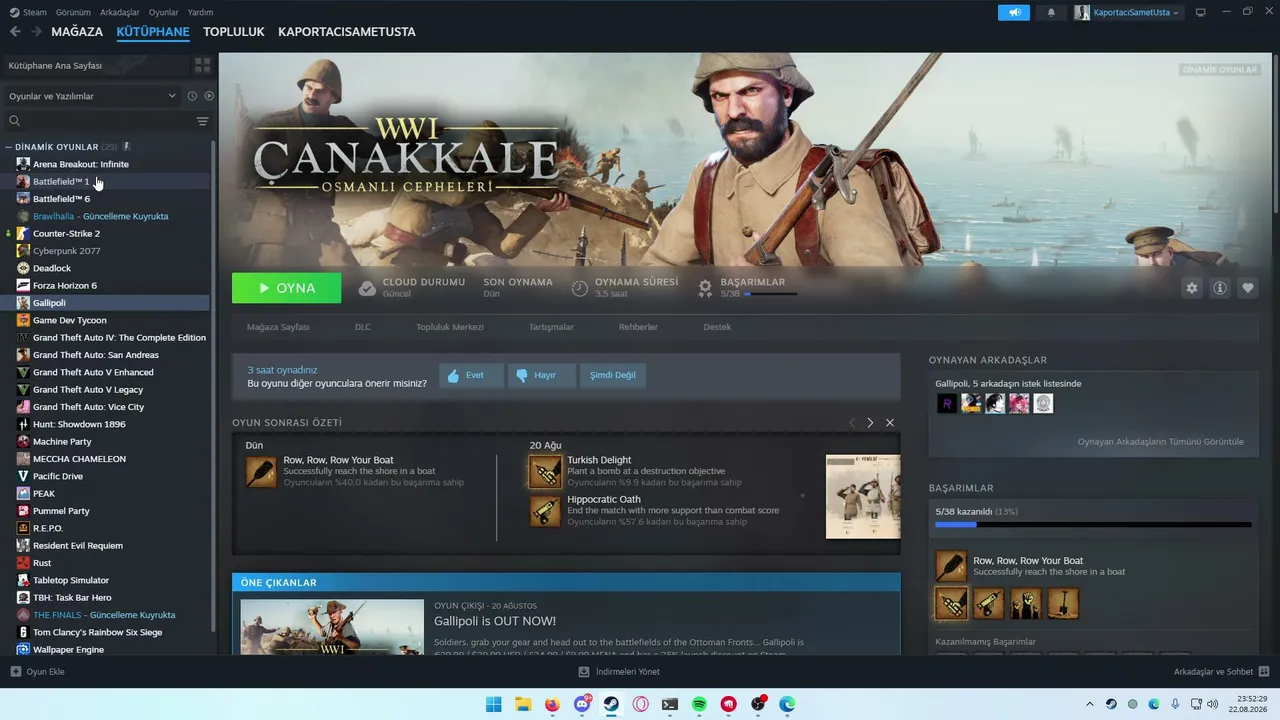Screen dimensions: 1280x720
Task: Open the Turkish Delight achievement icon
Action: pyautogui.click(x=545, y=472)
